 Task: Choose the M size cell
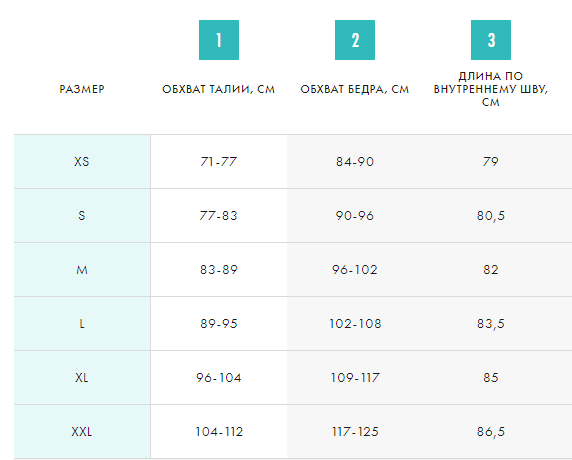(82, 270)
